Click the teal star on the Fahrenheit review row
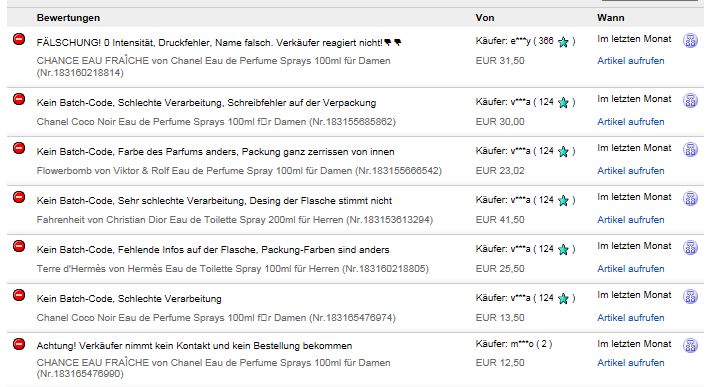 pyautogui.click(x=563, y=201)
